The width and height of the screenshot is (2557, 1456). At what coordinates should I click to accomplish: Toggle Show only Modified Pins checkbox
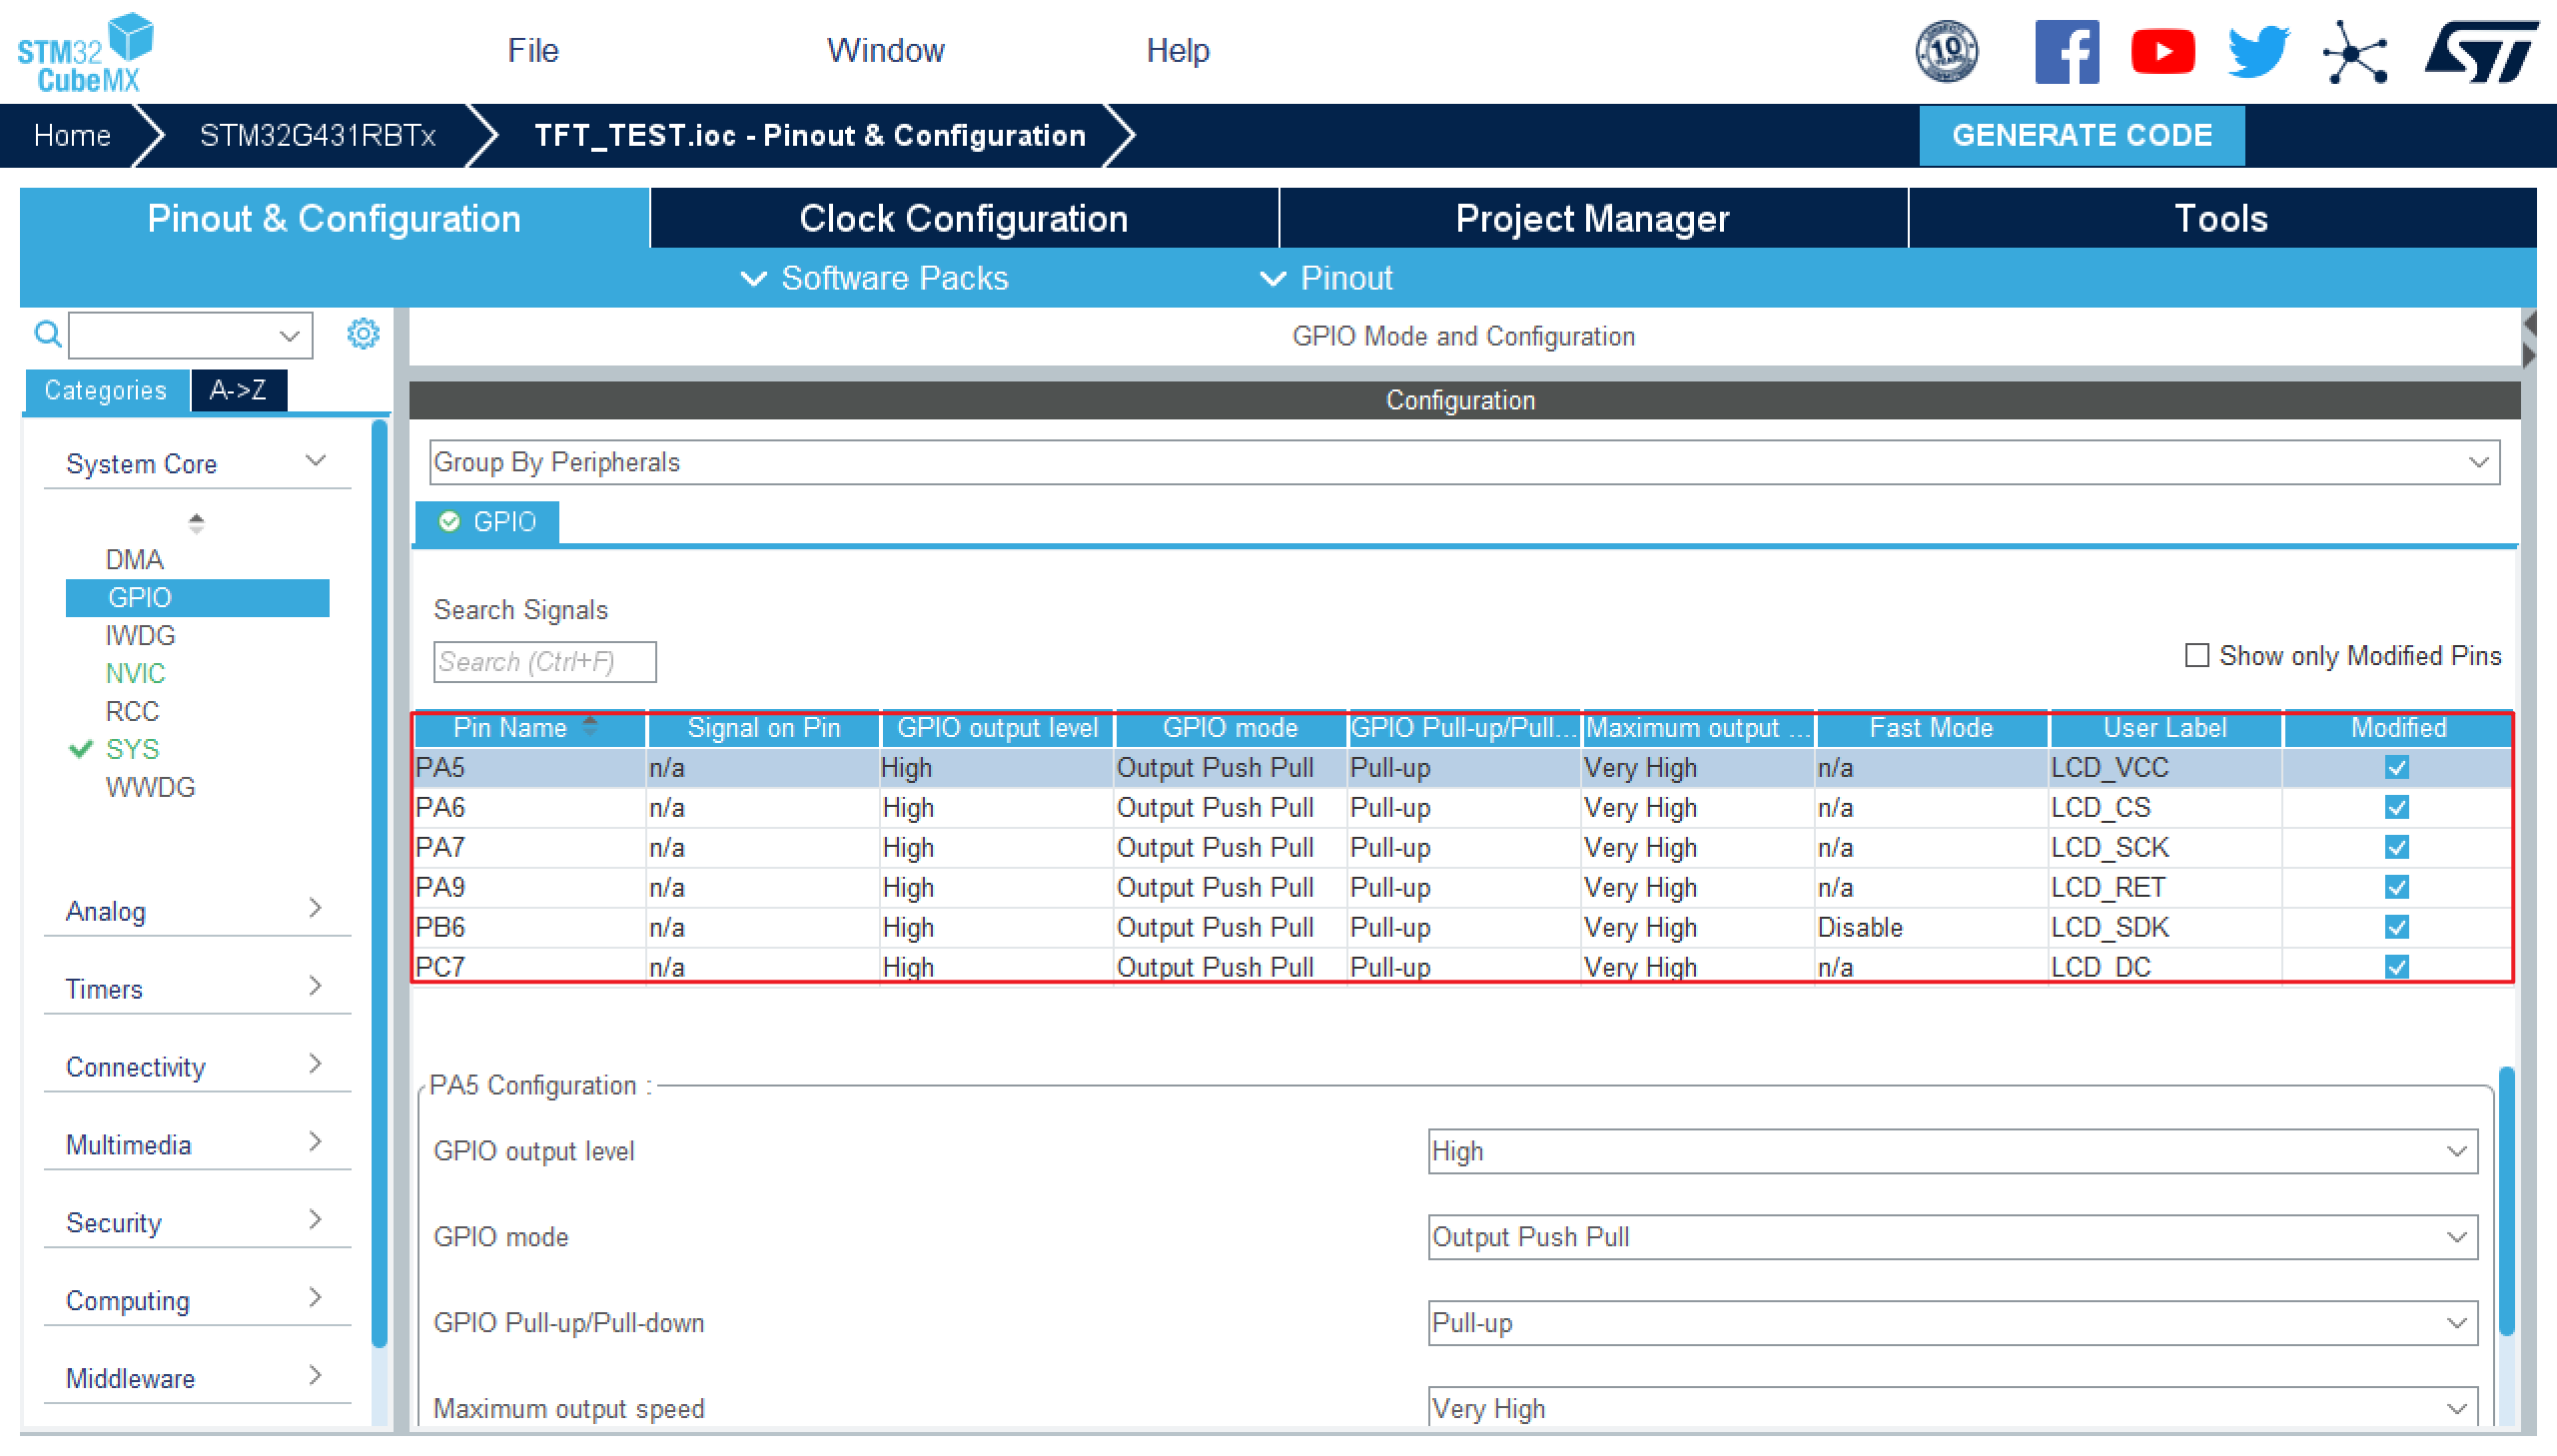(2196, 655)
